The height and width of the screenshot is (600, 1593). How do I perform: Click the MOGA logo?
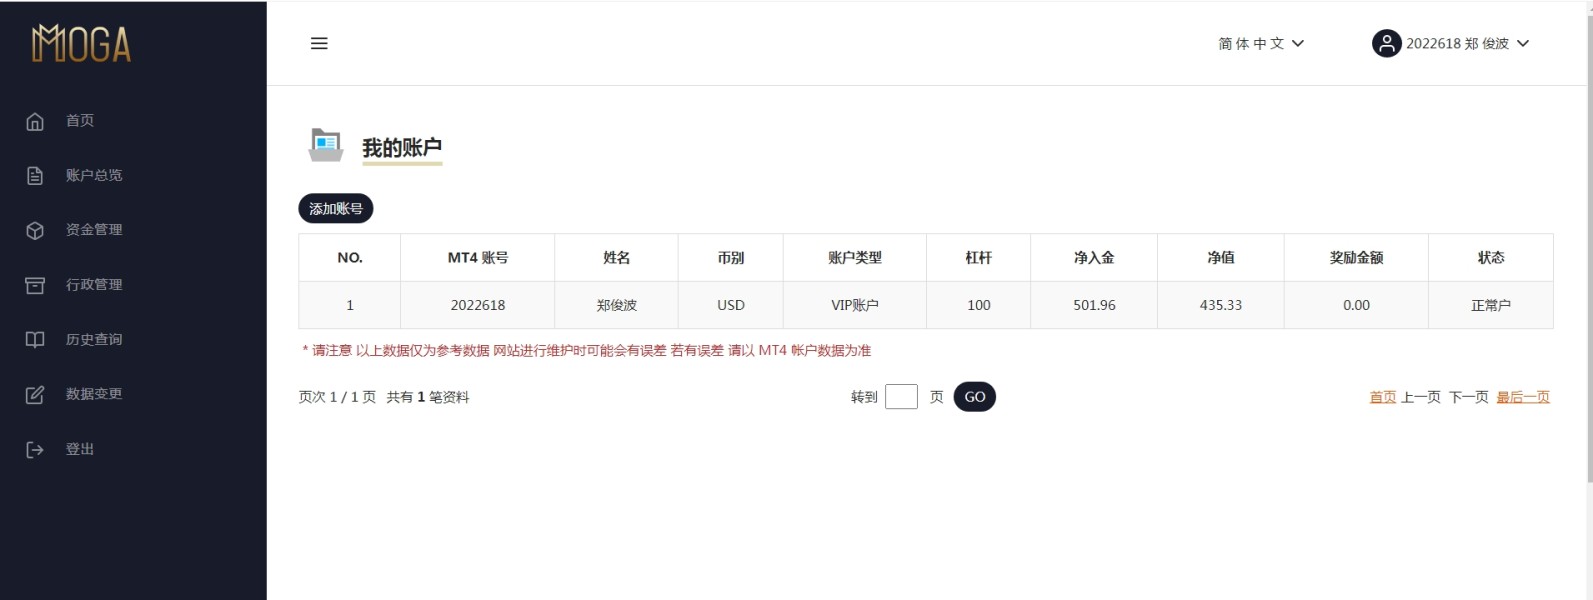pos(81,44)
